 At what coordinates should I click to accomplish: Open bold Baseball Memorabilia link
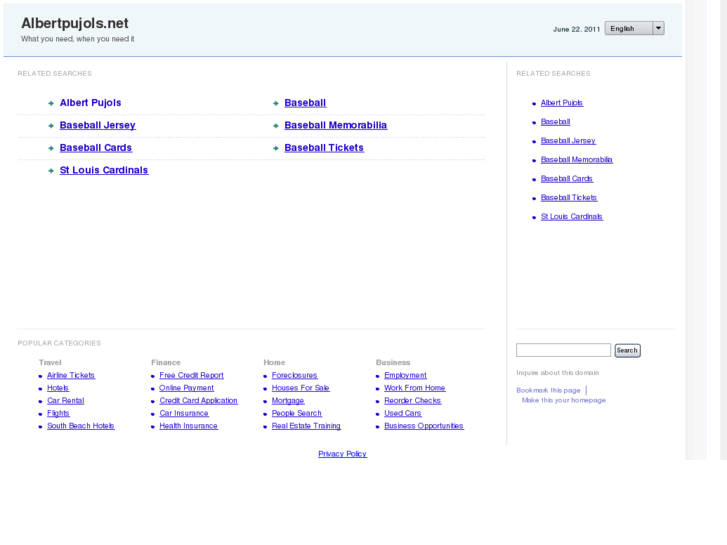click(336, 125)
